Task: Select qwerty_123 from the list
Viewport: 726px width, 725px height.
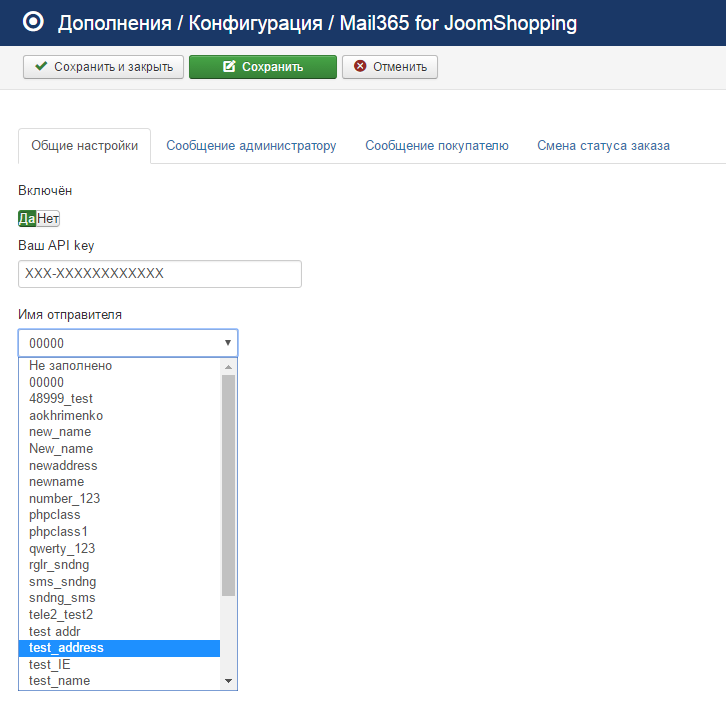Action: coord(119,548)
